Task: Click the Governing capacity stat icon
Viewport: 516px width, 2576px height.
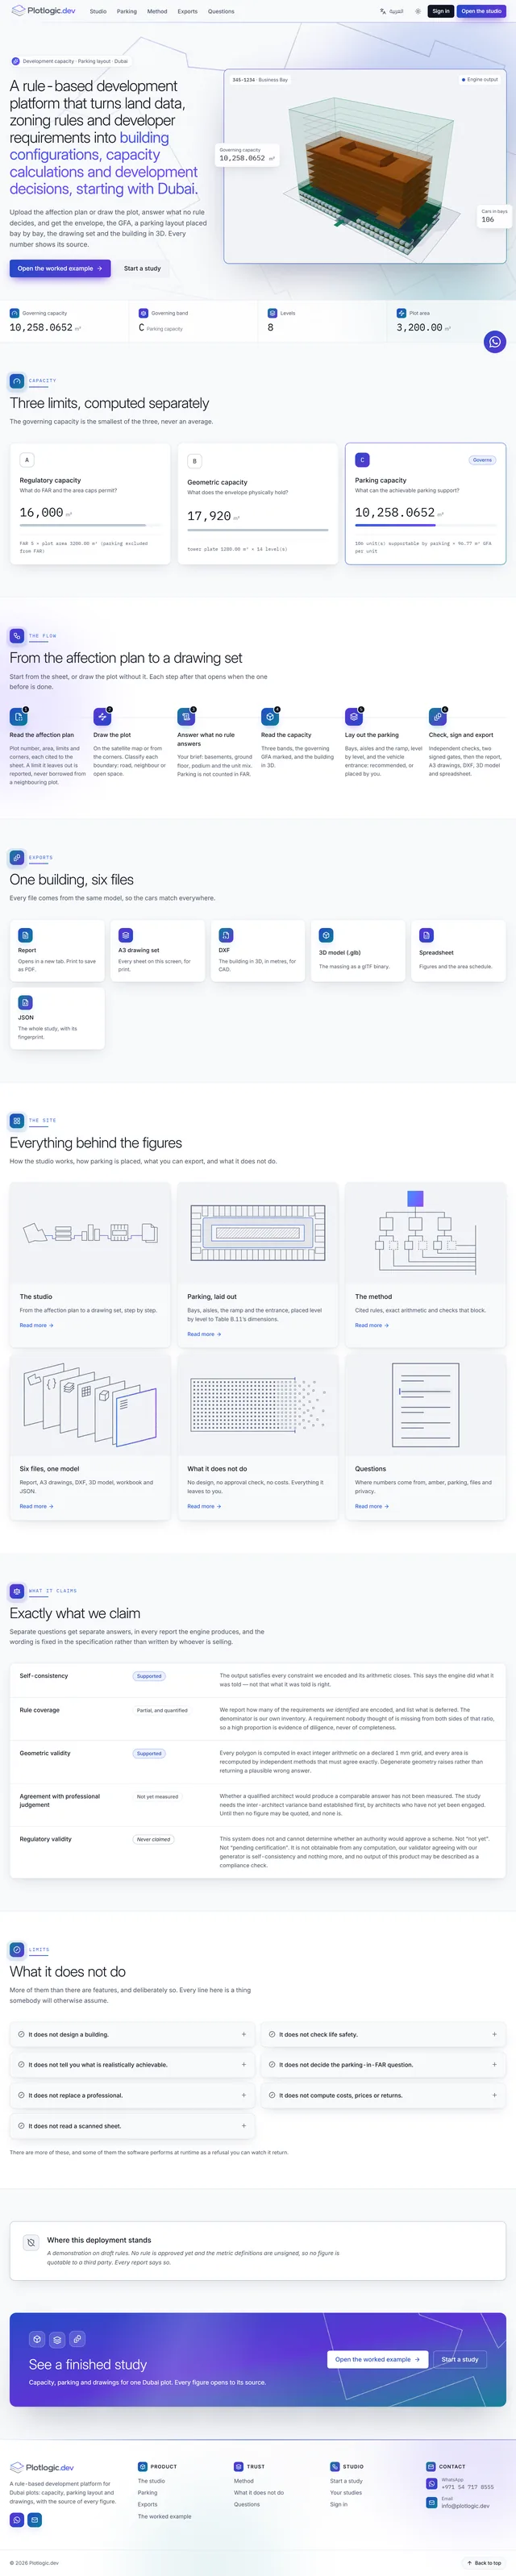Action: (15, 313)
